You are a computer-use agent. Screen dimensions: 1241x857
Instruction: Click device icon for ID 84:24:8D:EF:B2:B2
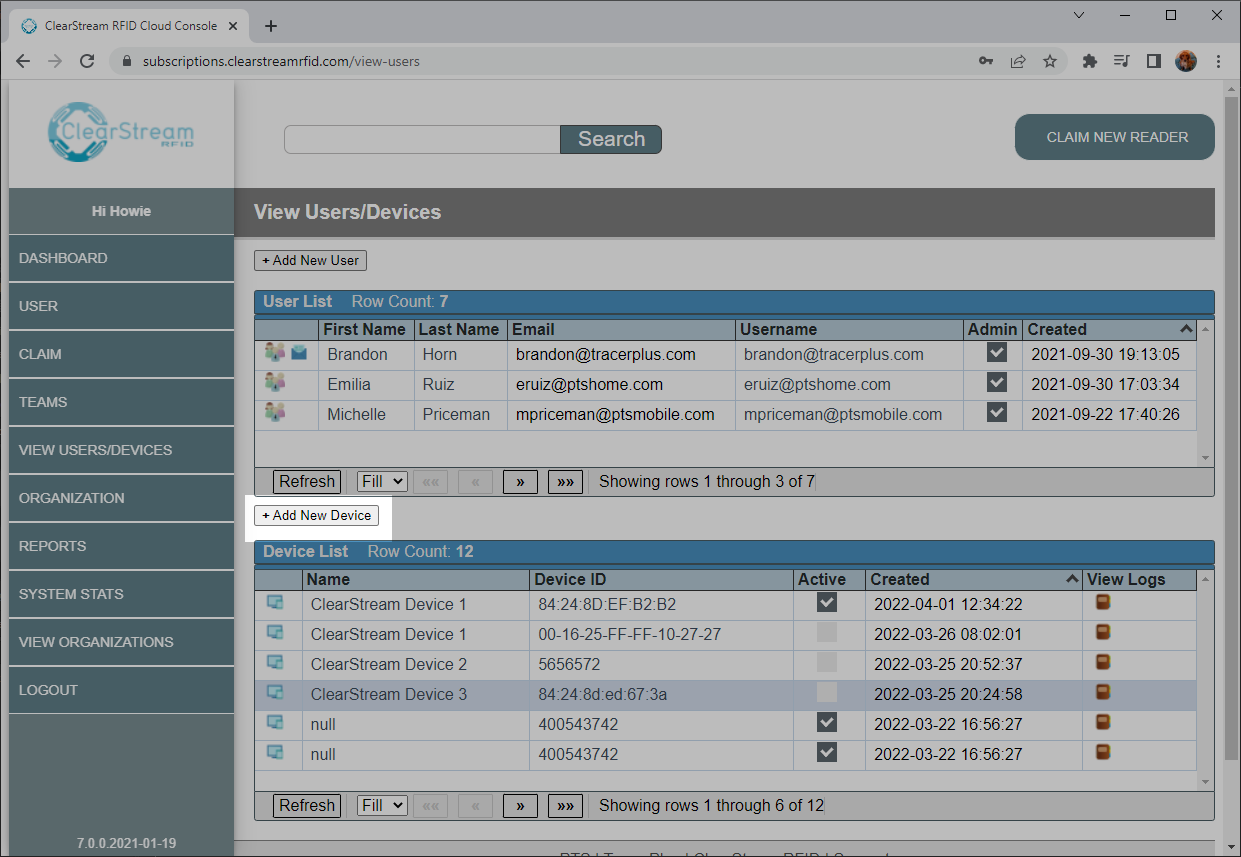(275, 602)
